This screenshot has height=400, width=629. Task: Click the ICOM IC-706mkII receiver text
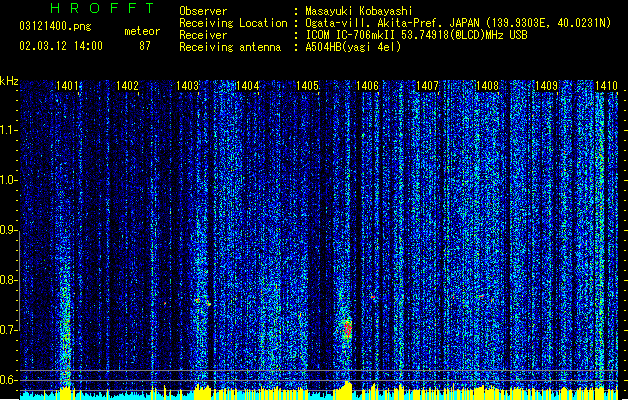(416, 35)
